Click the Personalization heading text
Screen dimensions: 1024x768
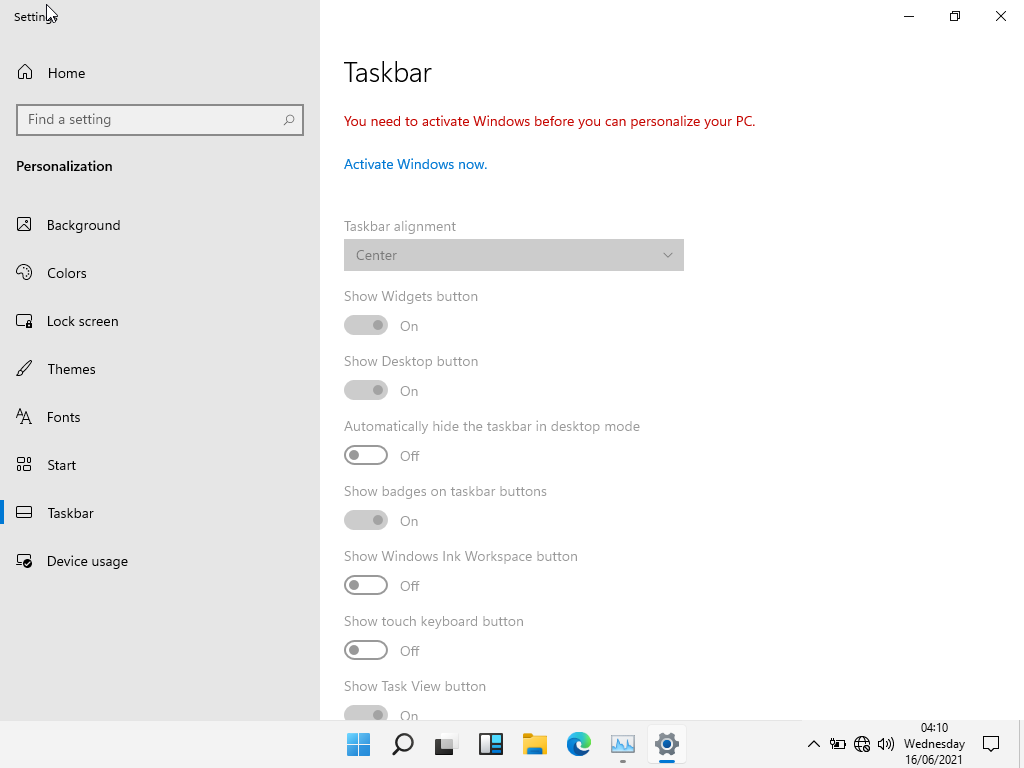coord(64,166)
